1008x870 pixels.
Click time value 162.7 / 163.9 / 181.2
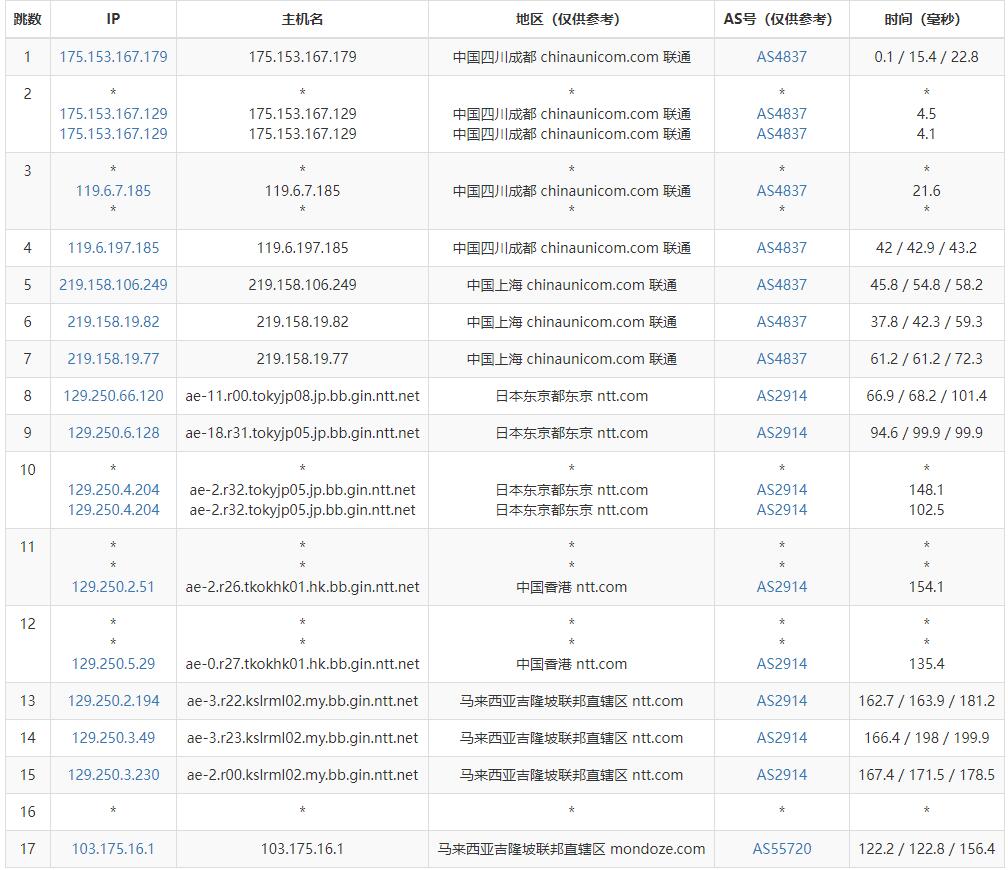click(926, 701)
